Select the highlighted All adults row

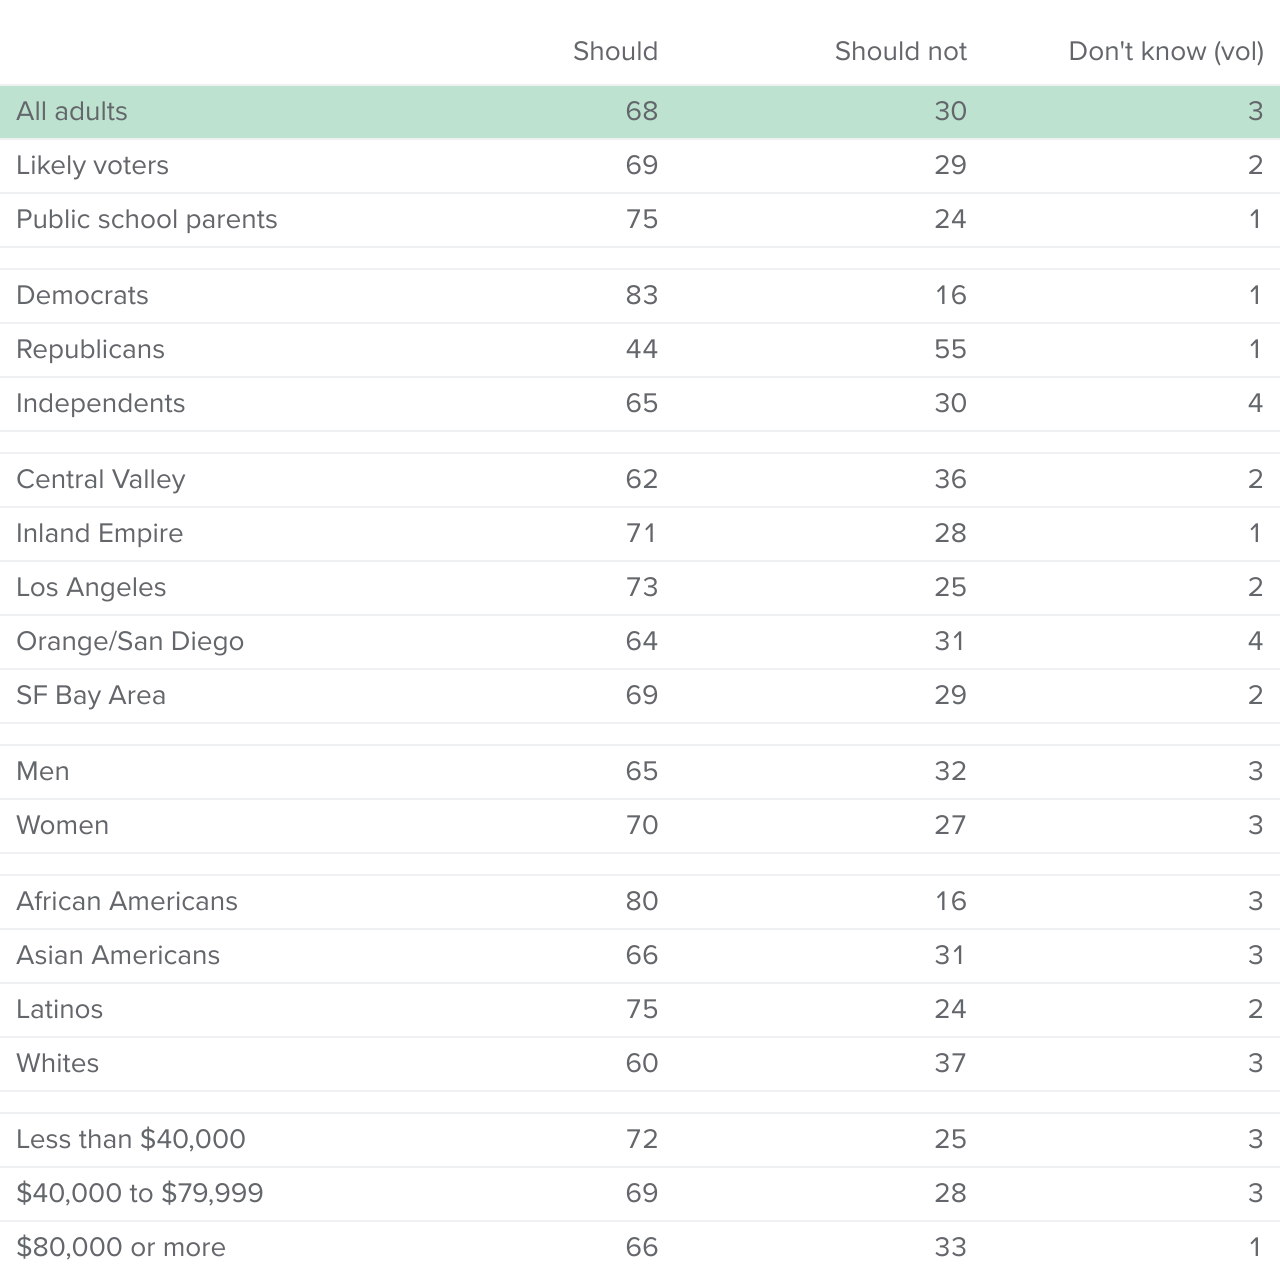[640, 111]
